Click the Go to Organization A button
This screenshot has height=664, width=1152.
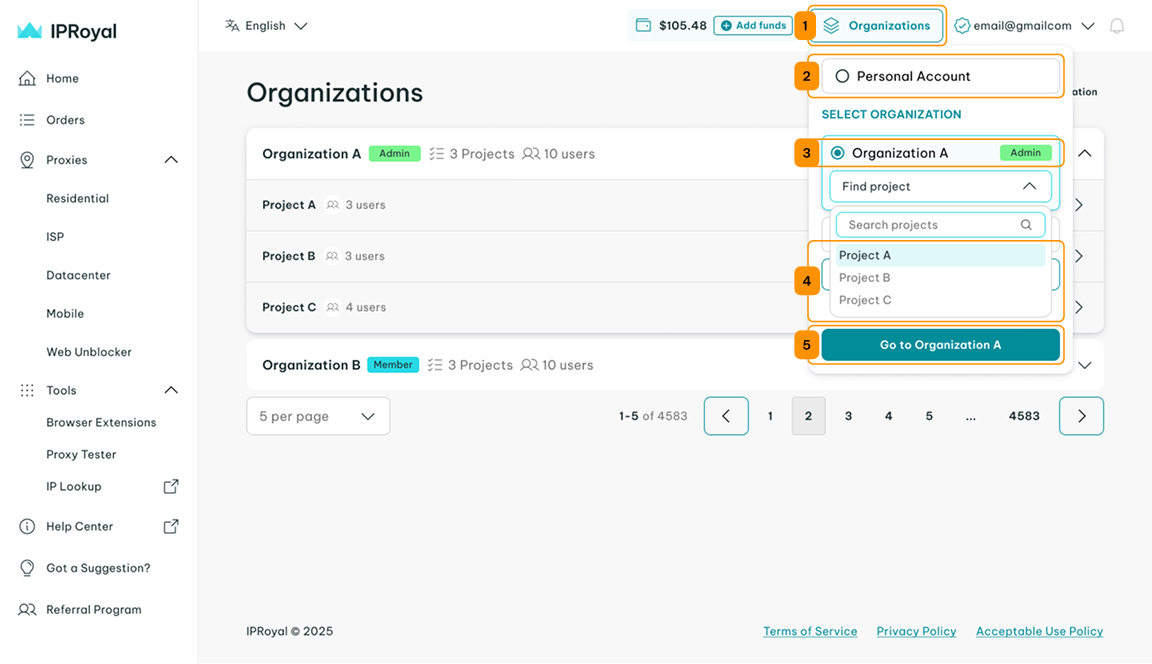pyautogui.click(x=940, y=345)
